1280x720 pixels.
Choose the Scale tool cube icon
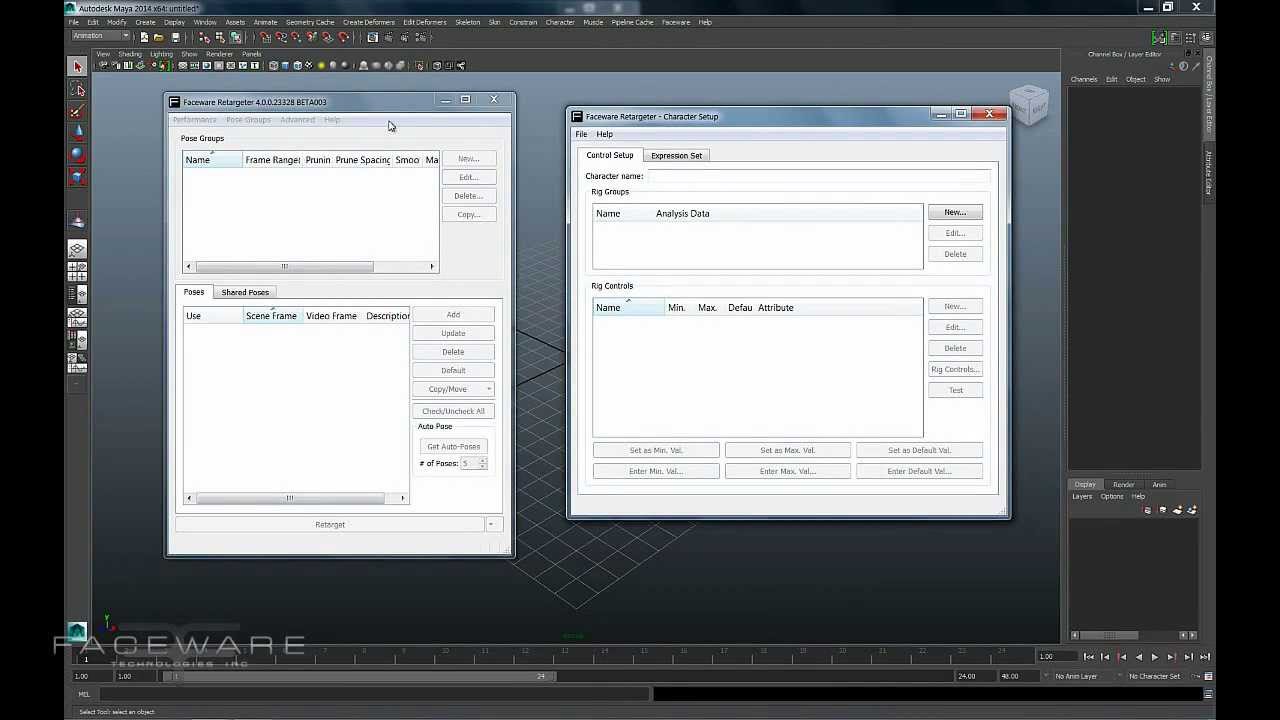77,176
